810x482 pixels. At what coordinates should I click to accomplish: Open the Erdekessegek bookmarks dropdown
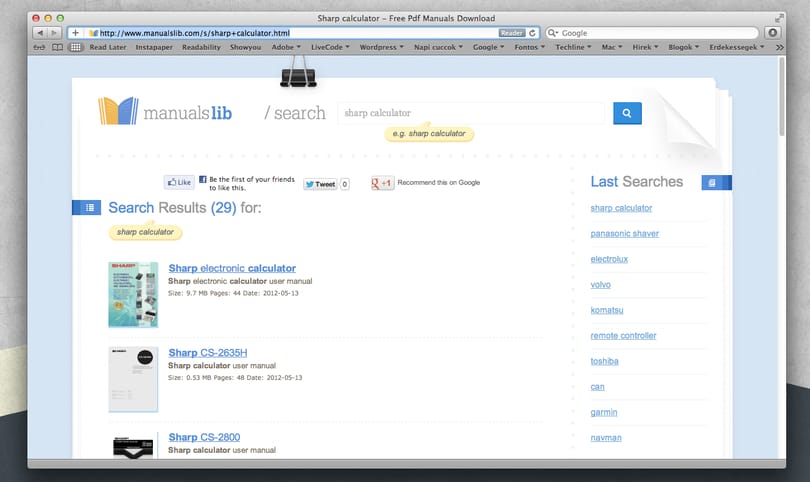pos(737,47)
